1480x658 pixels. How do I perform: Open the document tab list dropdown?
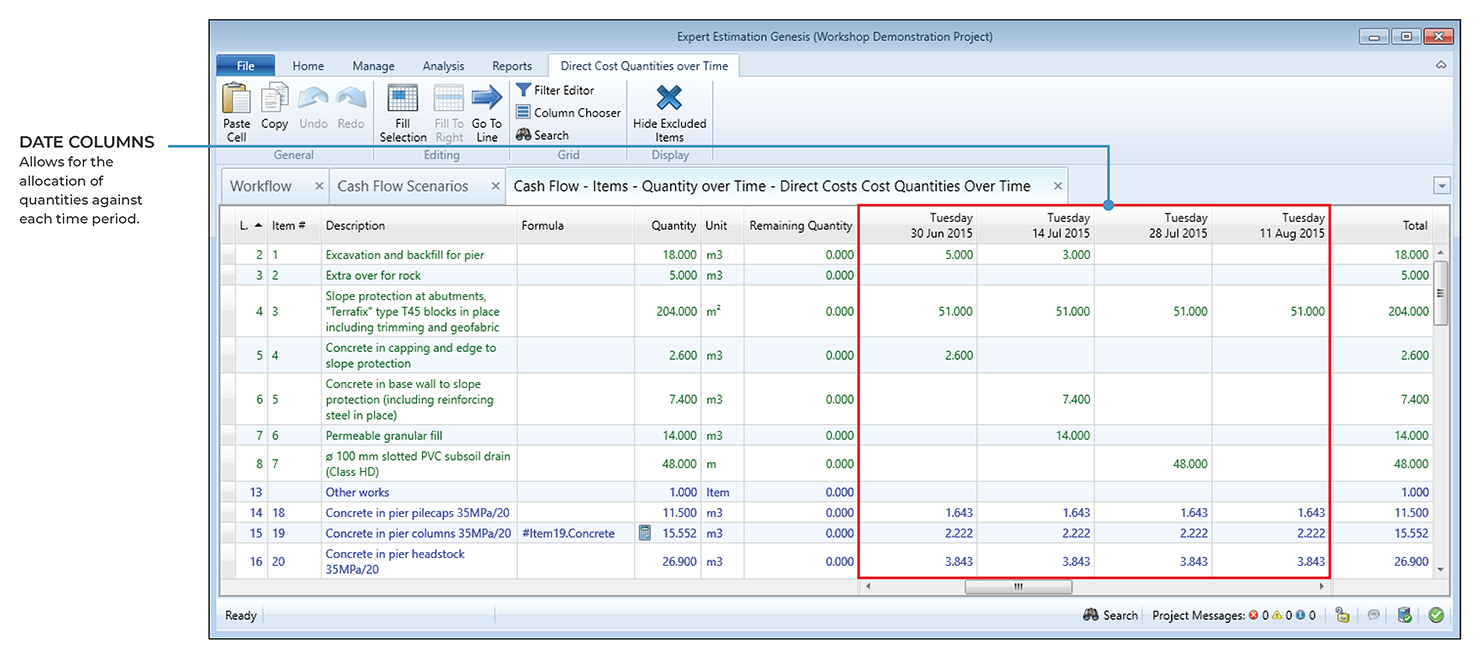[1441, 186]
